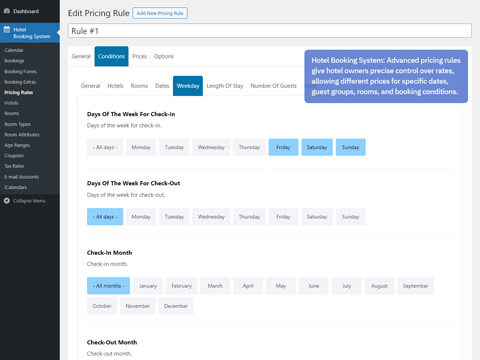Open Room Types in the sidebar
This screenshot has width=480, height=360.
pos(17,124)
